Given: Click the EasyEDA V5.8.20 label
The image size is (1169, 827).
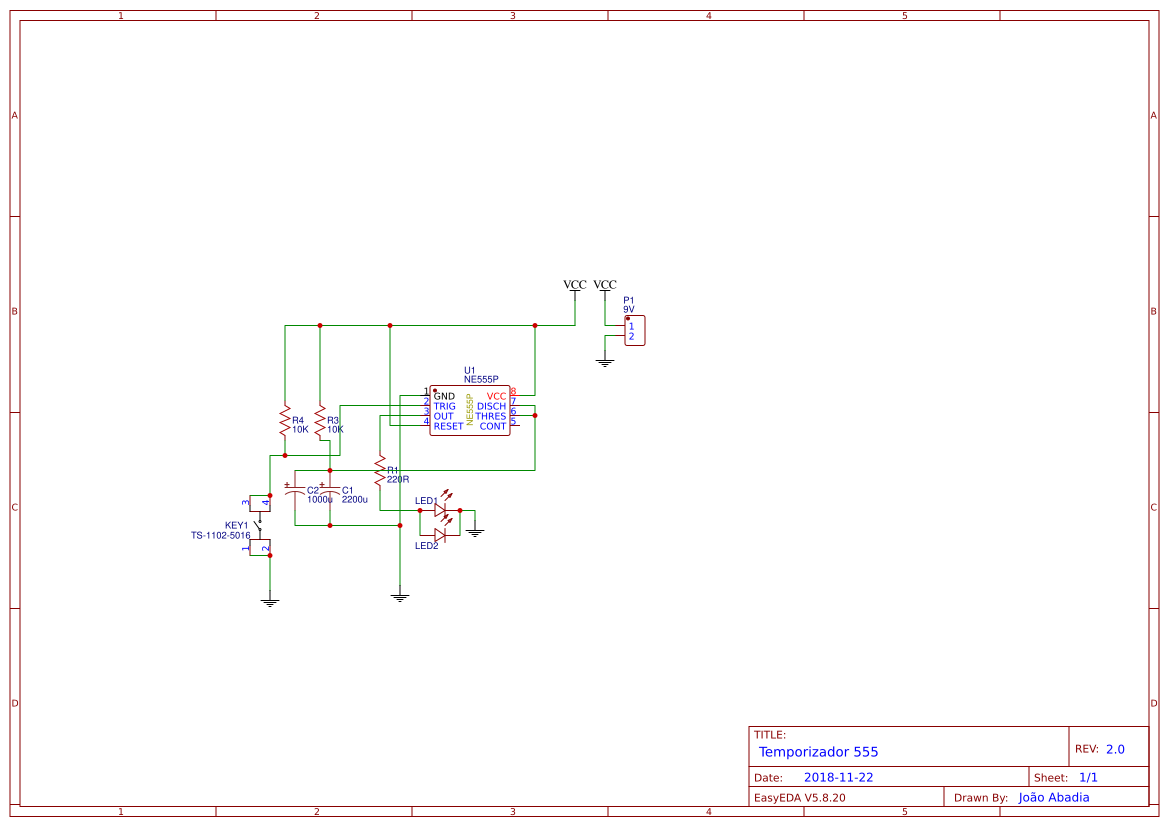Looking at the screenshot, I should pos(799,797).
